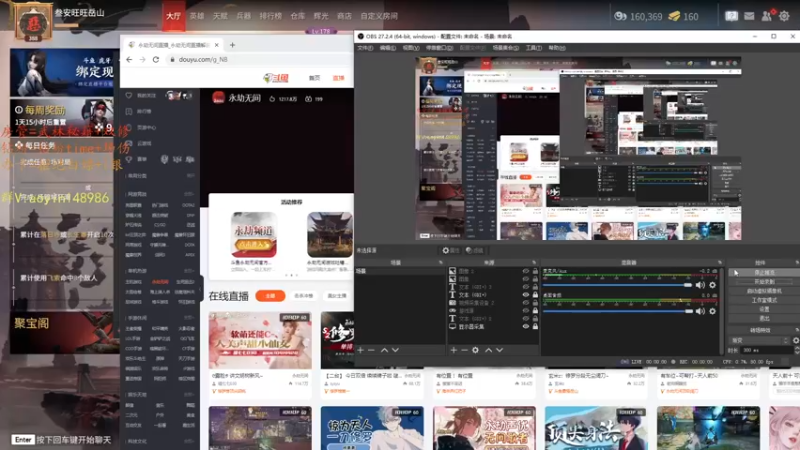Click the 时长 duration stepper arrows
The height and width of the screenshot is (450, 800).
(796, 350)
